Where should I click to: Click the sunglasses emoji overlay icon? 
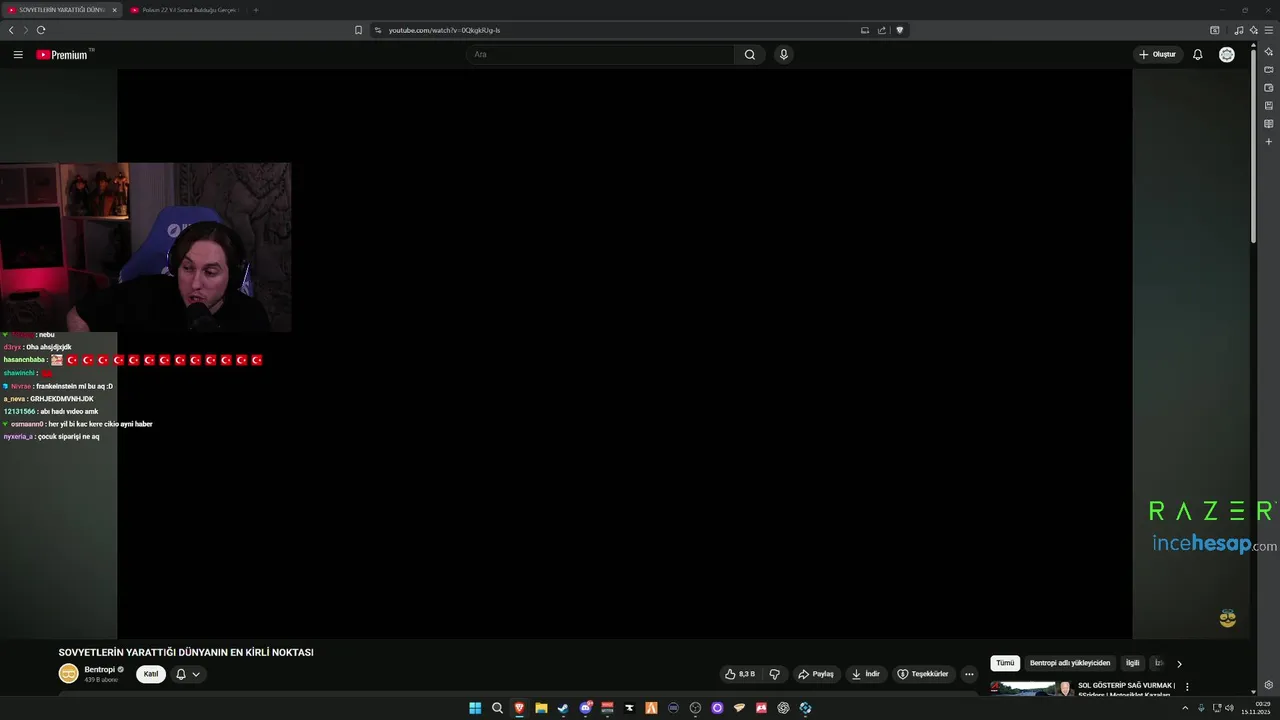click(x=1228, y=618)
